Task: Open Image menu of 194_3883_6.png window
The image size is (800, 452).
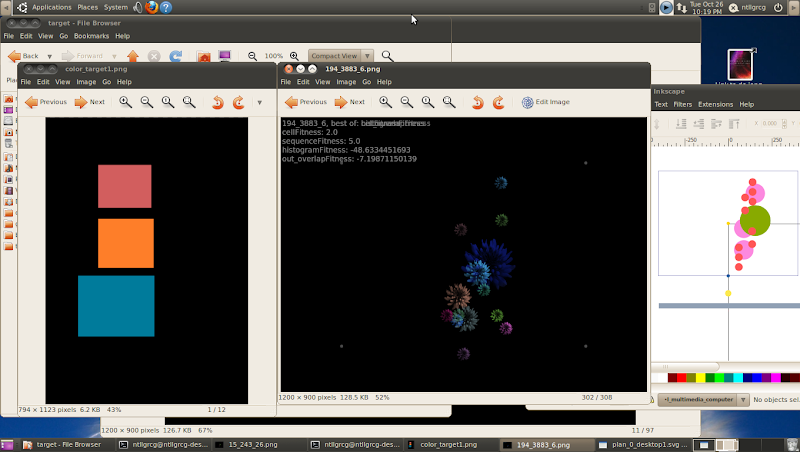Action: coord(346,82)
